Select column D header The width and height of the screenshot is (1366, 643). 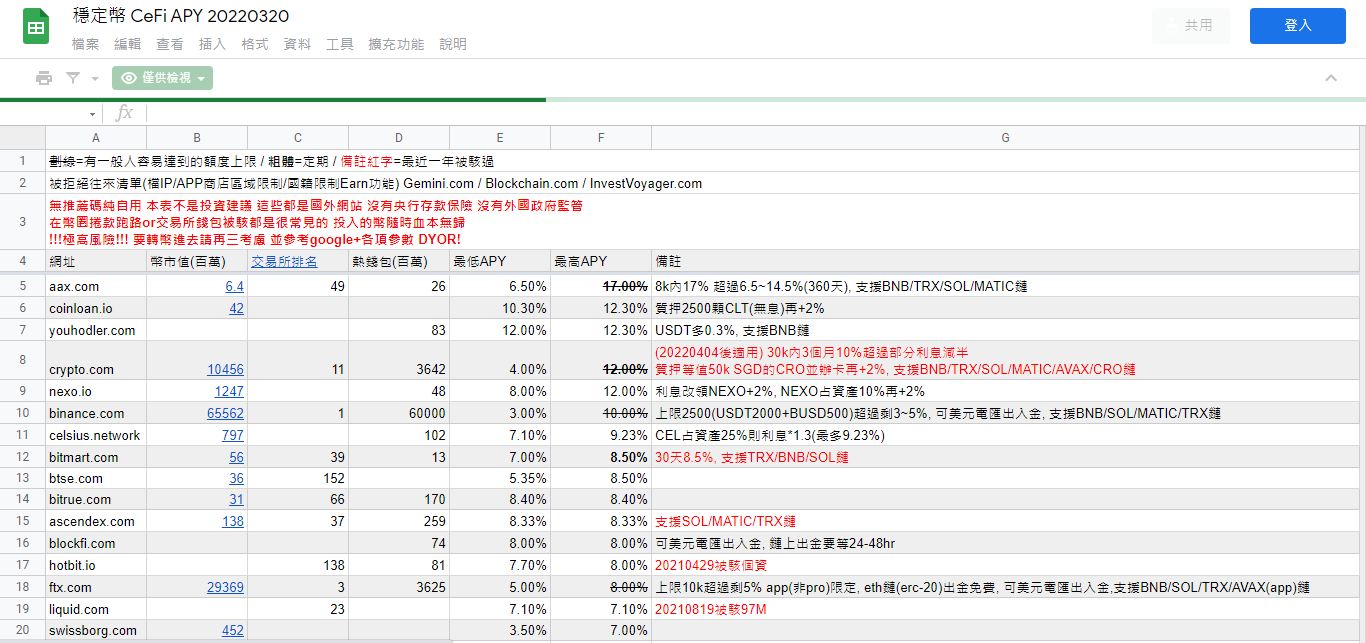pos(399,137)
